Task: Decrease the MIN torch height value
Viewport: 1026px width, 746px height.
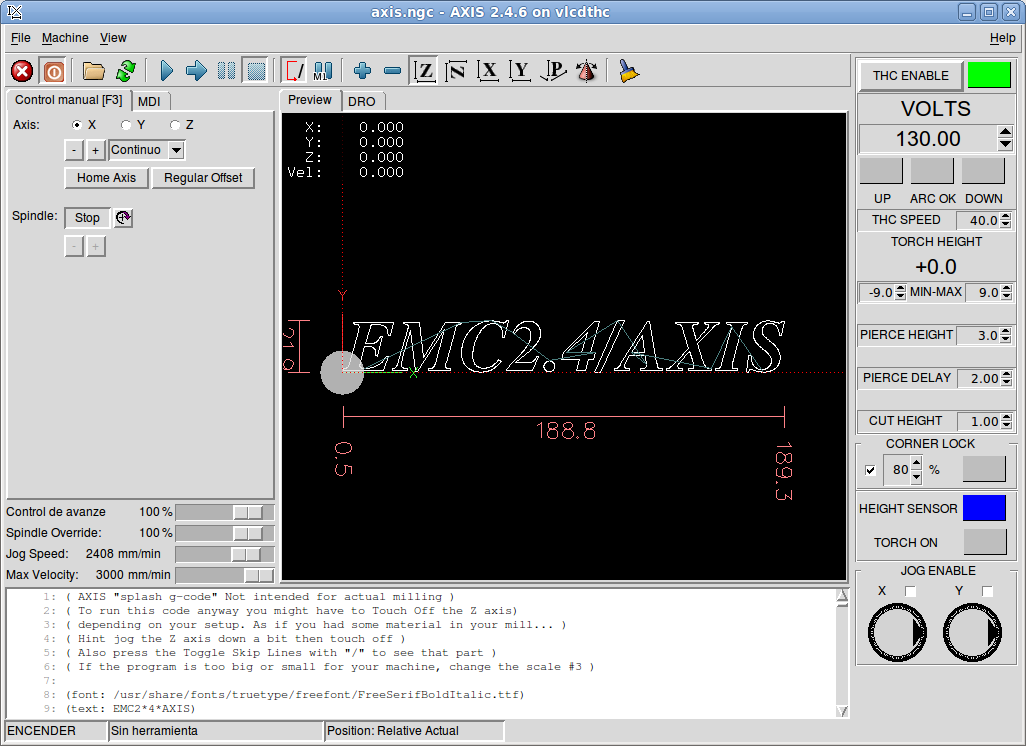Action: [x=900, y=296]
